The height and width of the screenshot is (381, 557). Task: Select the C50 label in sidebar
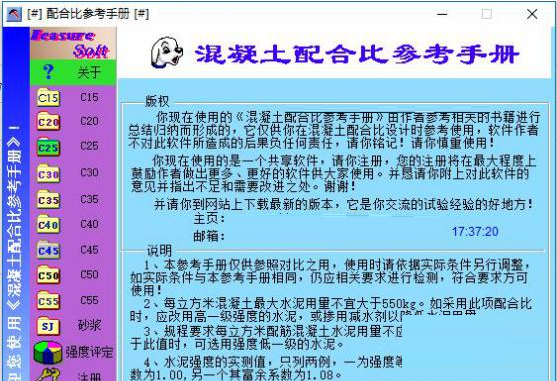click(x=89, y=274)
